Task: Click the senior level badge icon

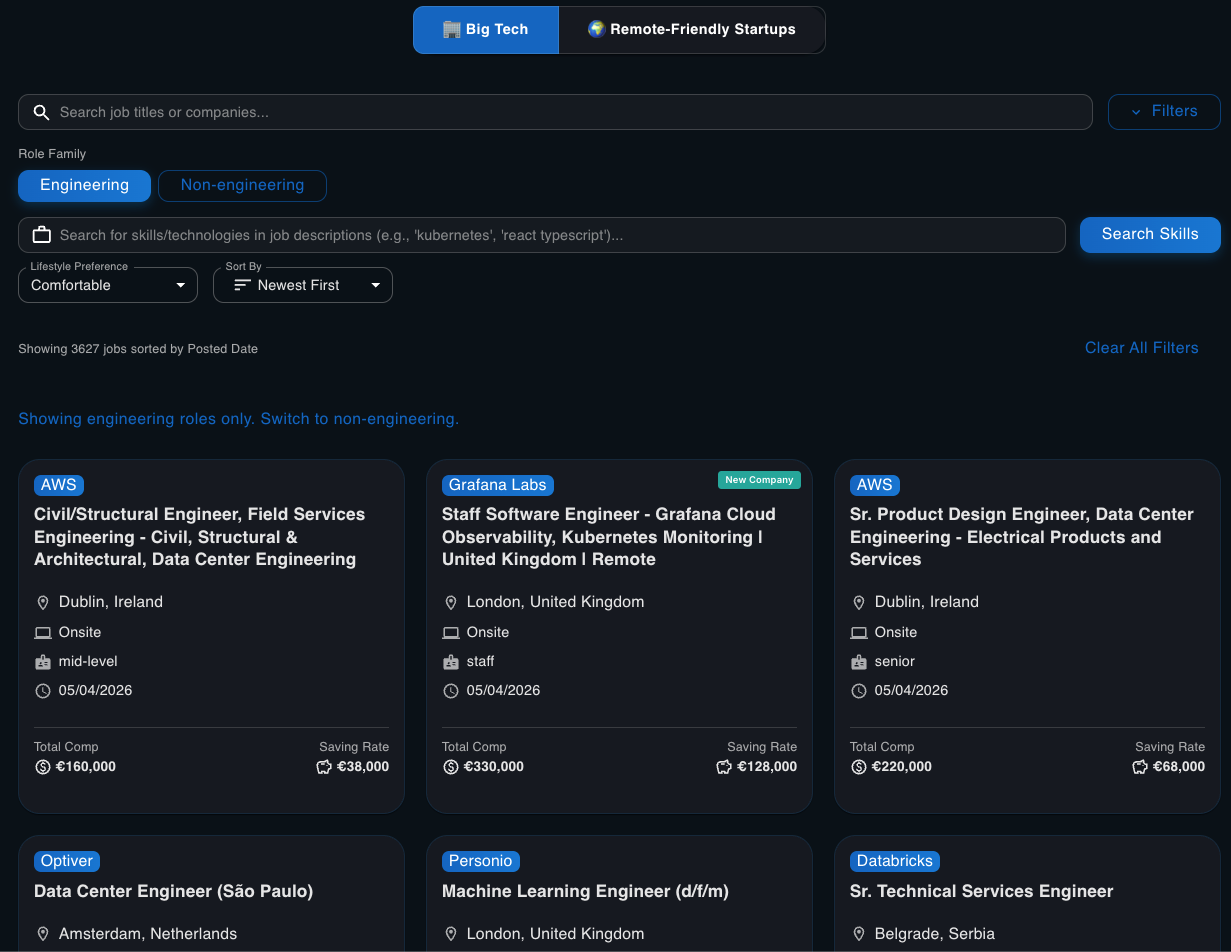Action: [859, 662]
